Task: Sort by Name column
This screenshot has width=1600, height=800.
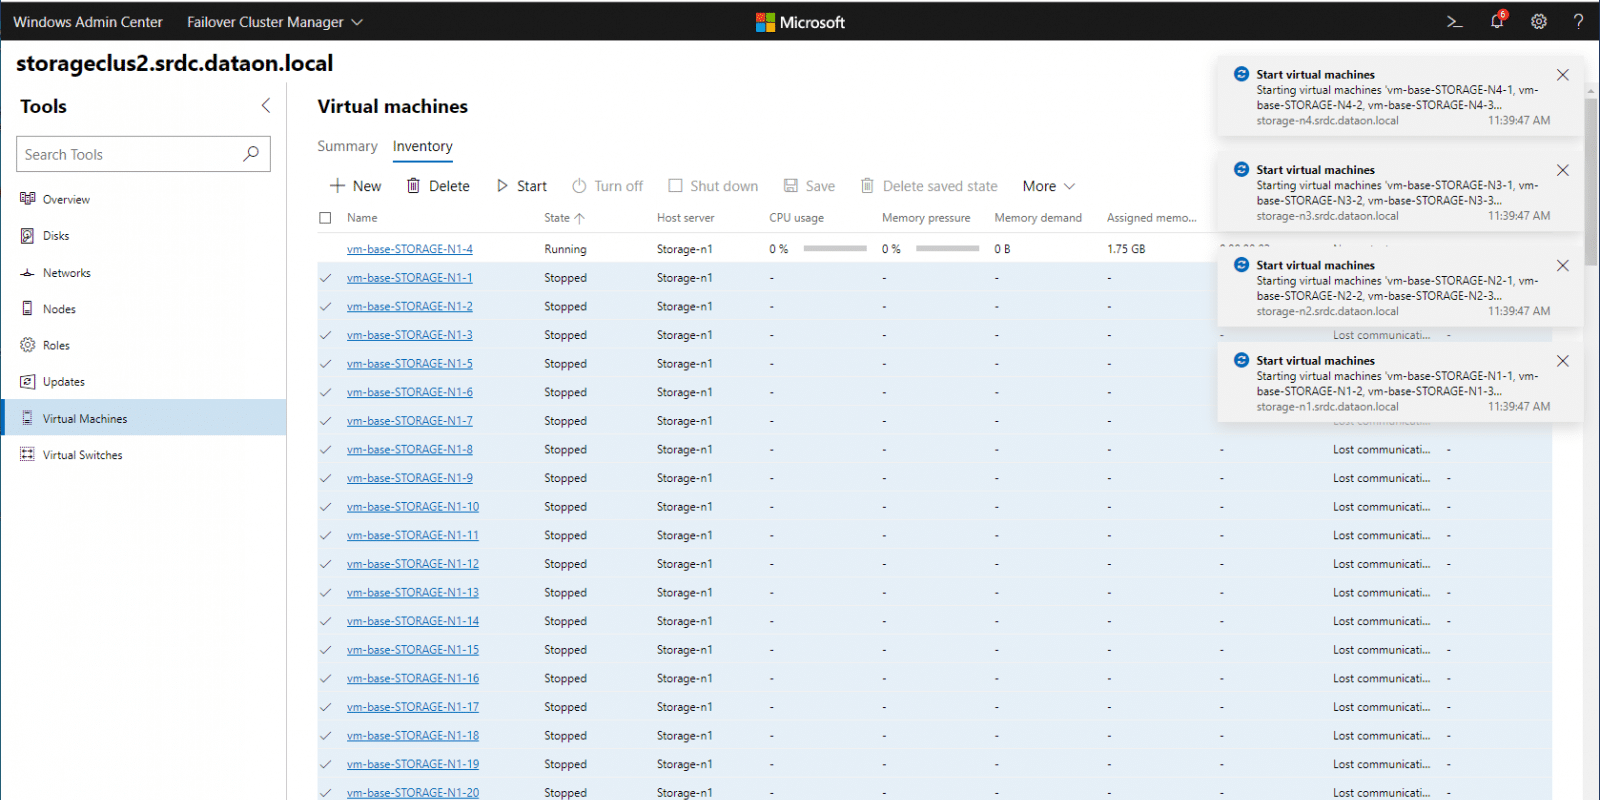Action: pos(362,218)
